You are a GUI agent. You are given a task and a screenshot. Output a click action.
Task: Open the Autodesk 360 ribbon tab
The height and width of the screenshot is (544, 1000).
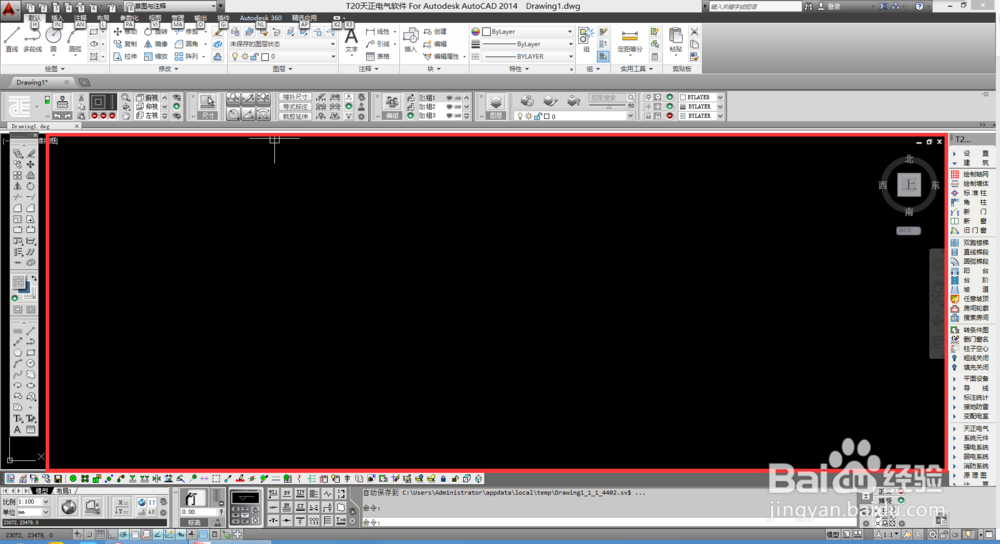coord(260,18)
